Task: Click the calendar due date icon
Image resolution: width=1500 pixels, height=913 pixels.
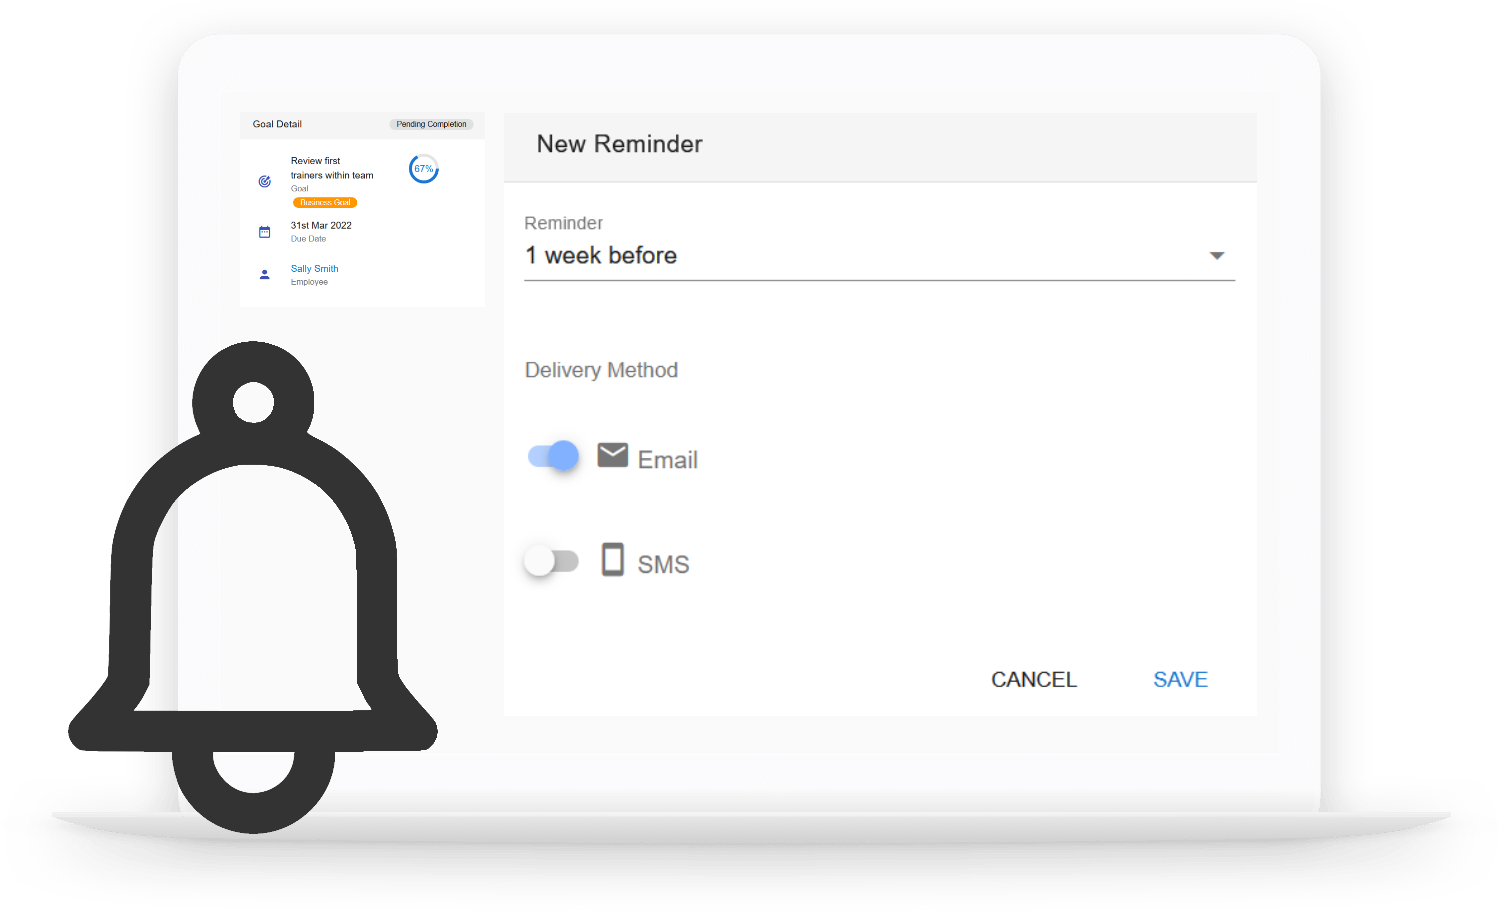Action: coord(265,232)
